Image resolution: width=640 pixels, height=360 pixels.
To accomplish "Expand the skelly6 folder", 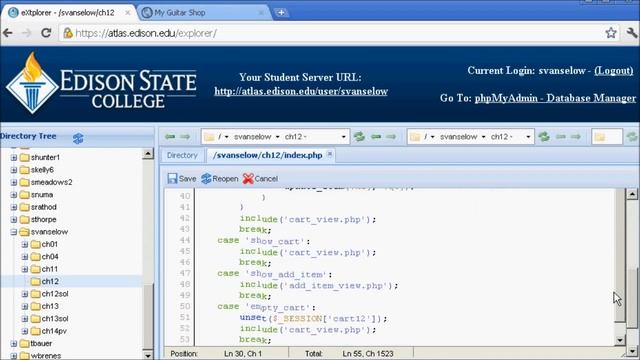I will tap(14, 170).
